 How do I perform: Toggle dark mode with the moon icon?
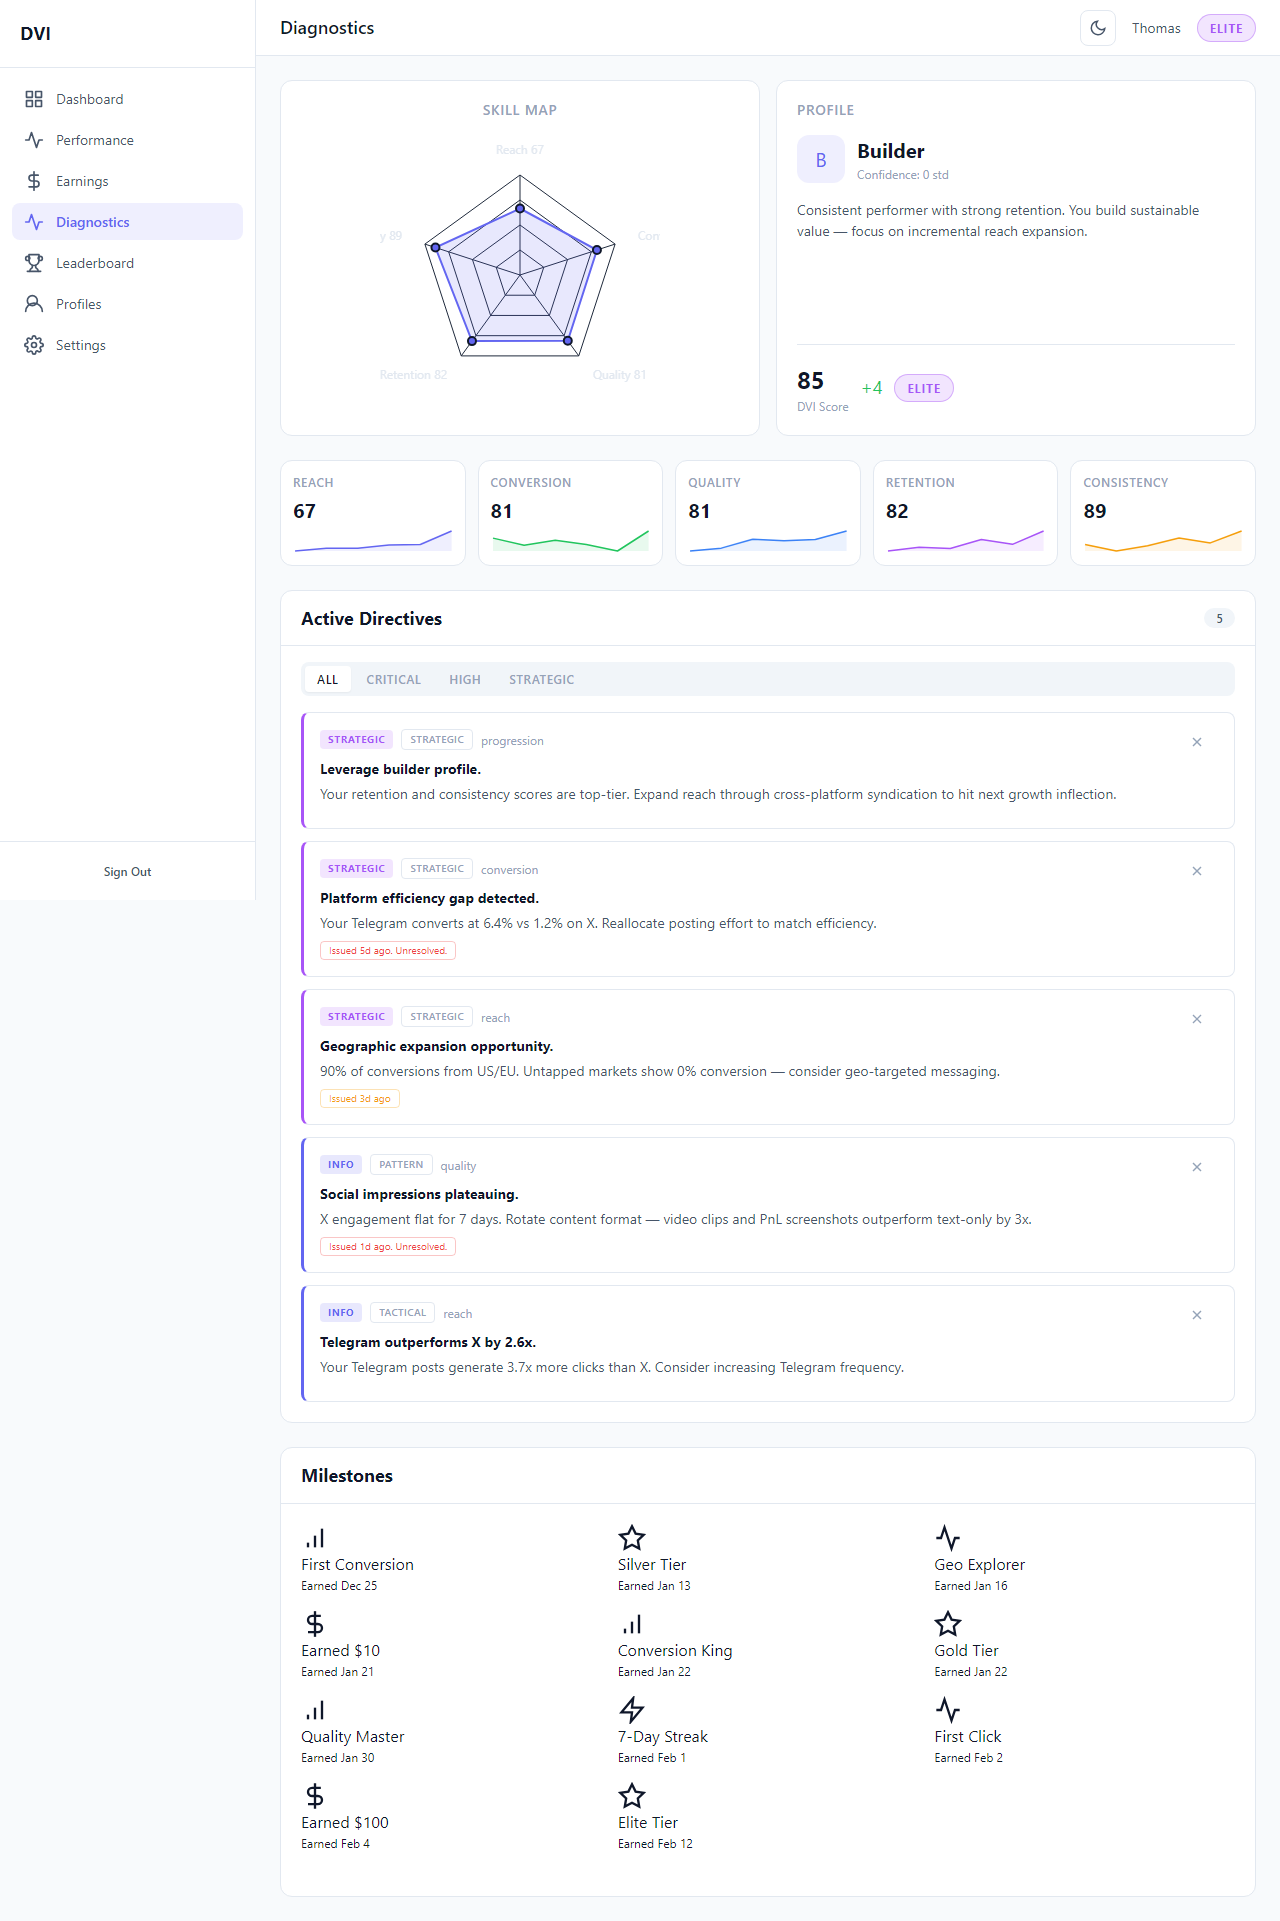click(1098, 28)
